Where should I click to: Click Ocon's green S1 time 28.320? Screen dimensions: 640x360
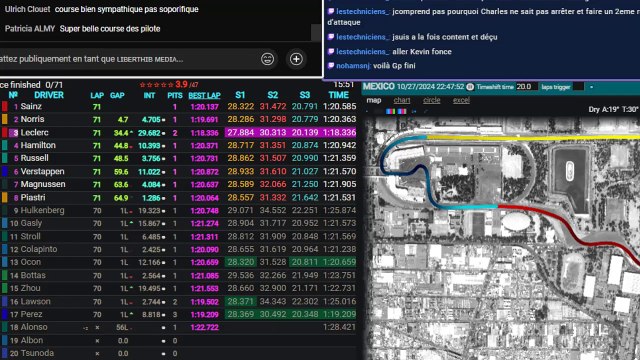click(x=240, y=262)
